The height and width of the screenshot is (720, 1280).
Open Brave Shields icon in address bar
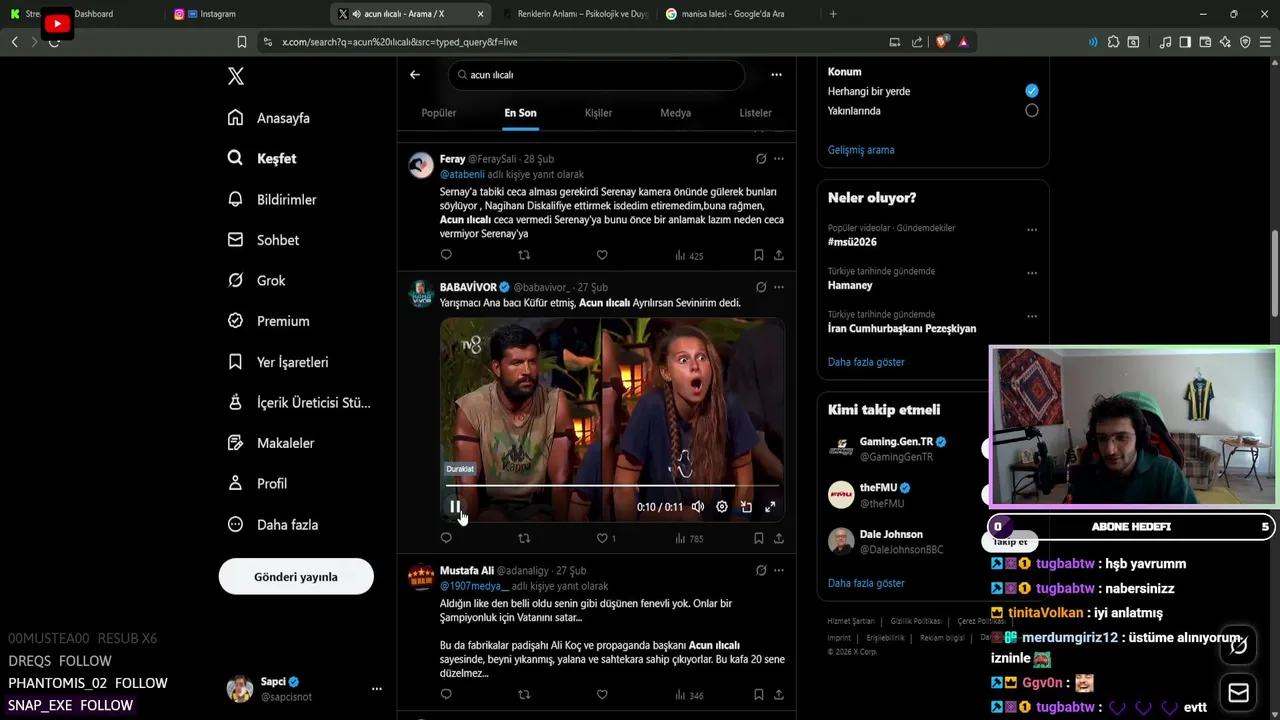[941, 42]
